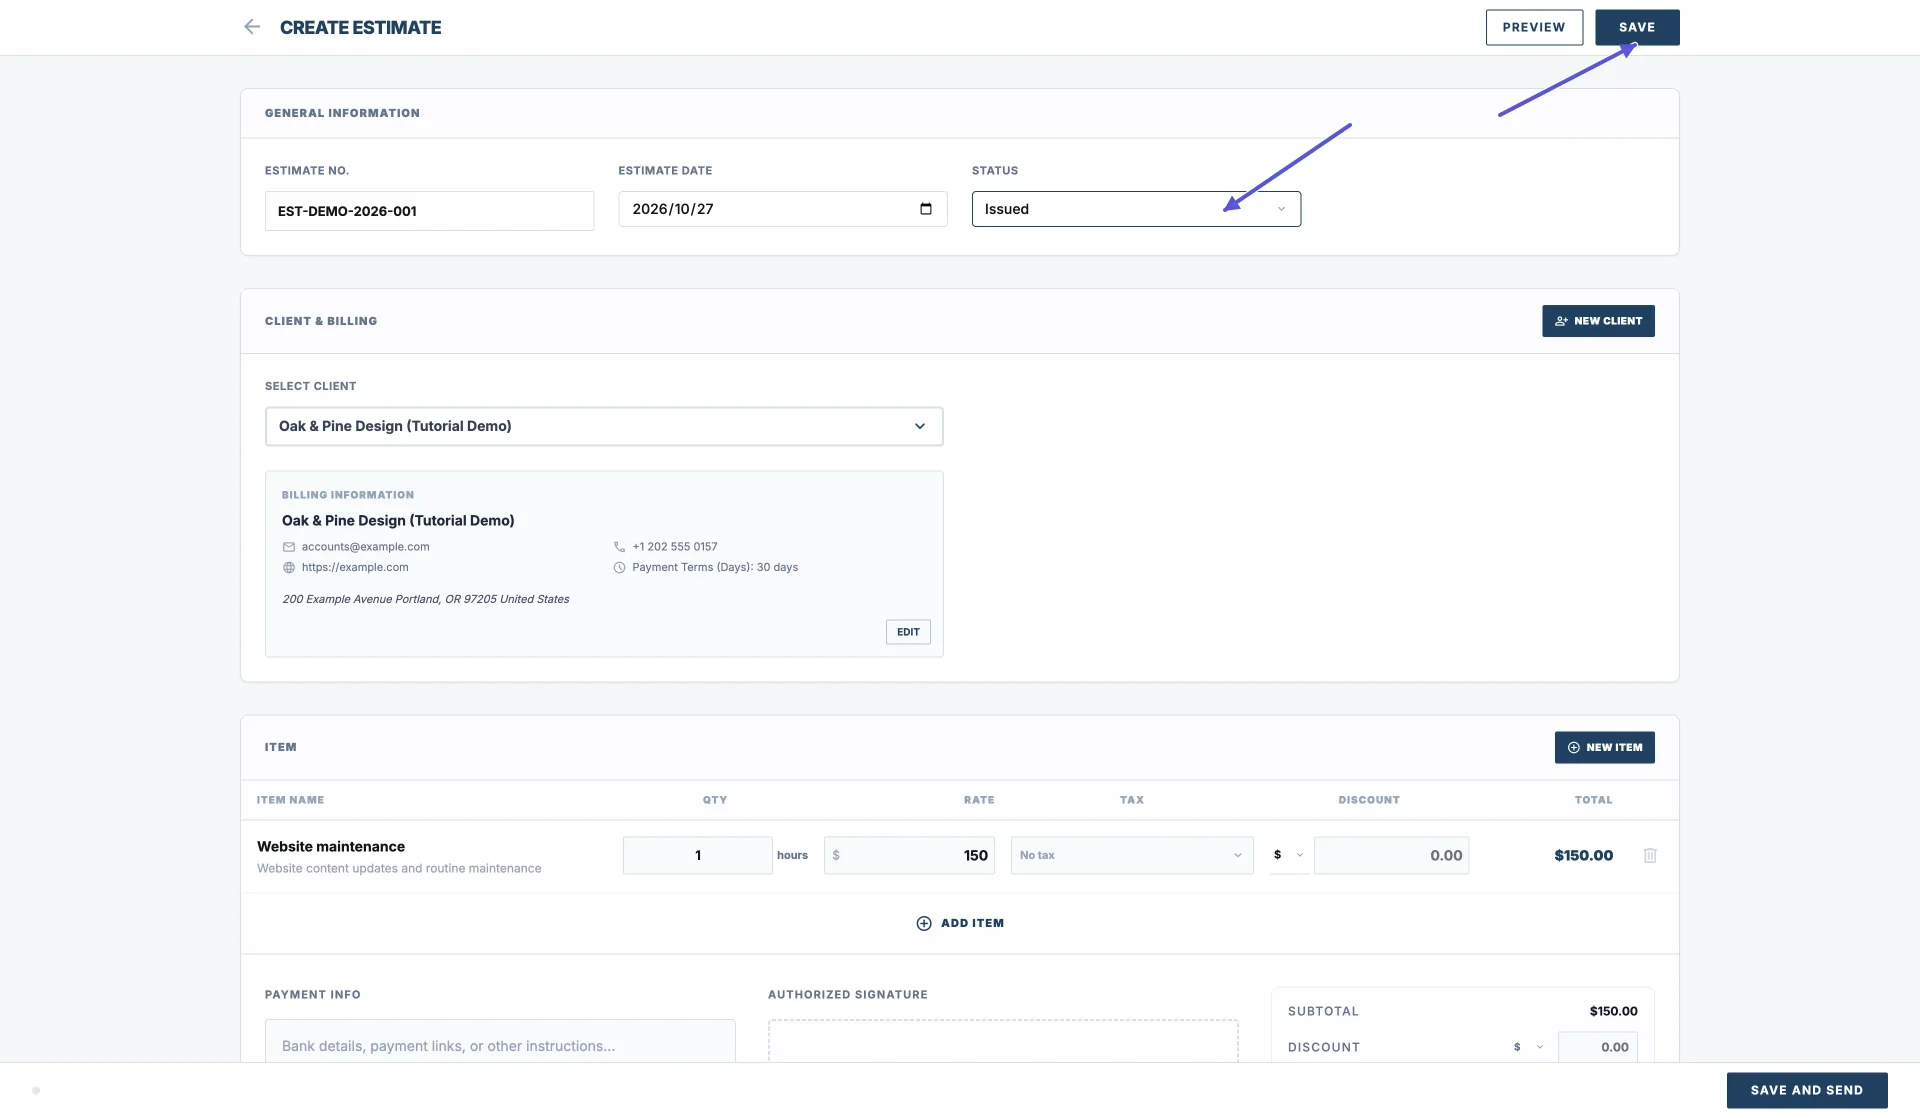This screenshot has height=1118, width=1920.
Task: Edit the quantity field showing 1
Action: tap(697, 855)
